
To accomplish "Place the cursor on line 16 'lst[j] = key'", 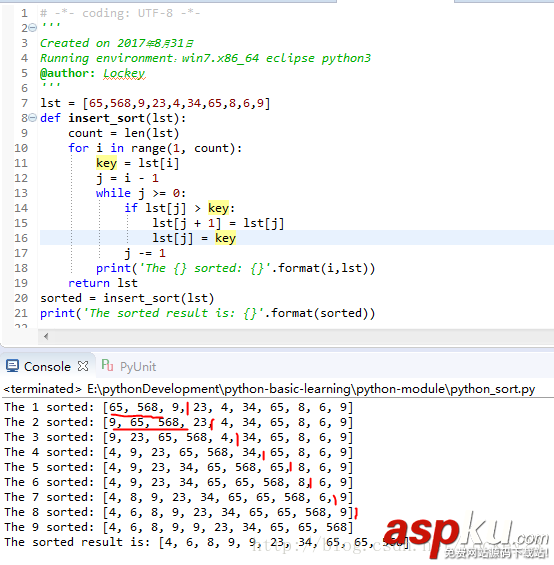I will click(x=194, y=238).
